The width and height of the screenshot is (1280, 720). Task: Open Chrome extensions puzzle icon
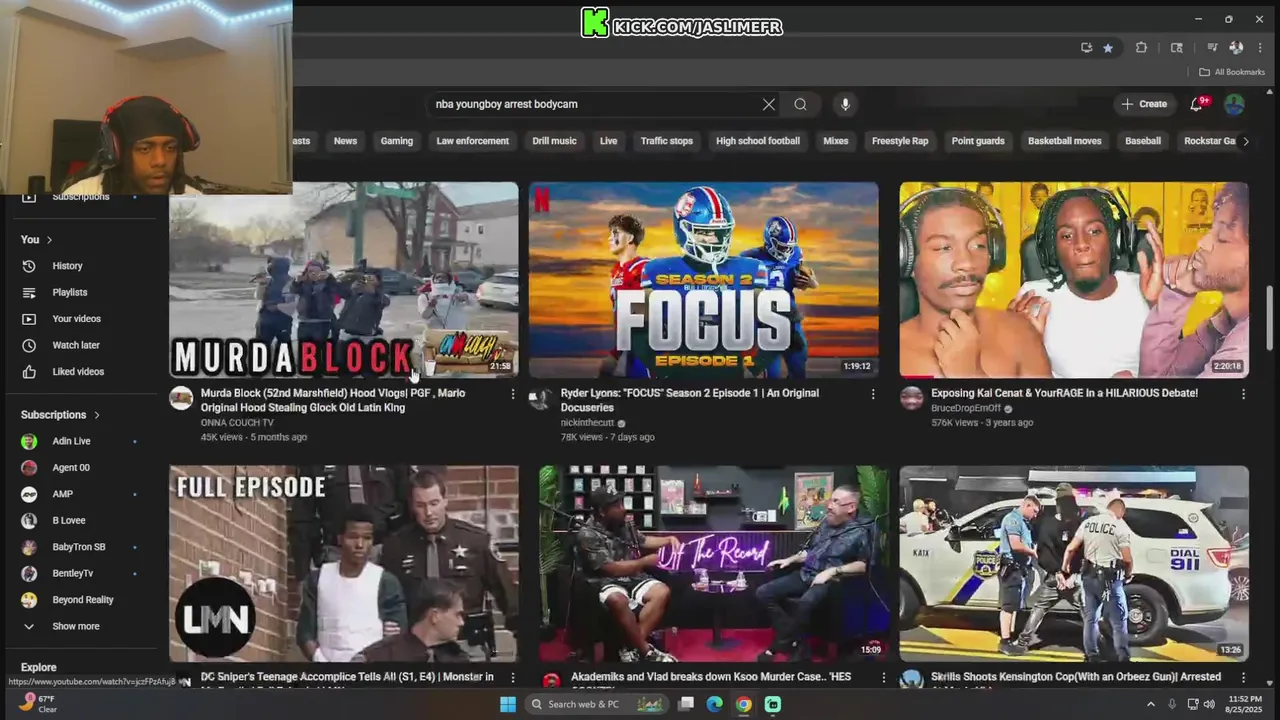point(1141,47)
